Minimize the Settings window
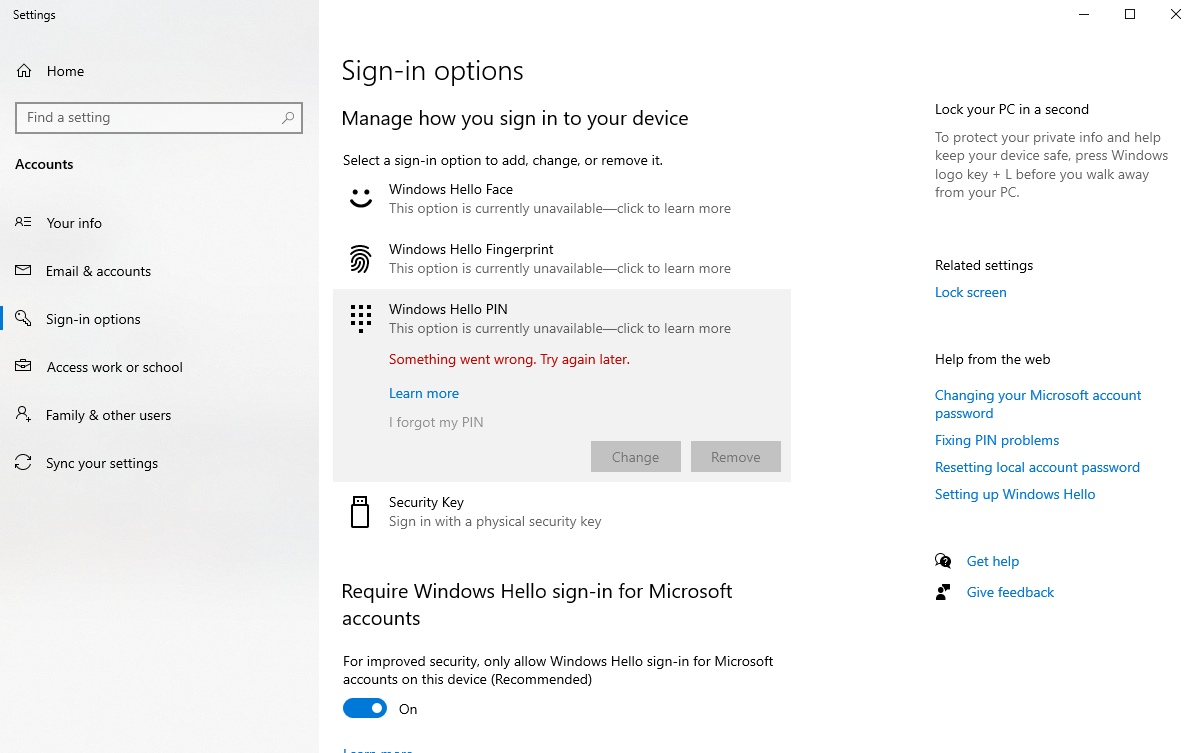Screen dimensions: 1196x753 (1084, 14)
